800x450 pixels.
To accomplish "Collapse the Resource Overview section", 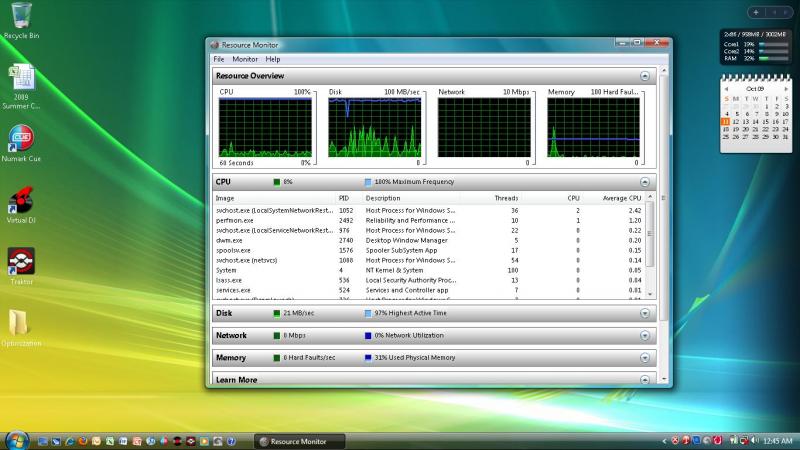I will tap(645, 76).
